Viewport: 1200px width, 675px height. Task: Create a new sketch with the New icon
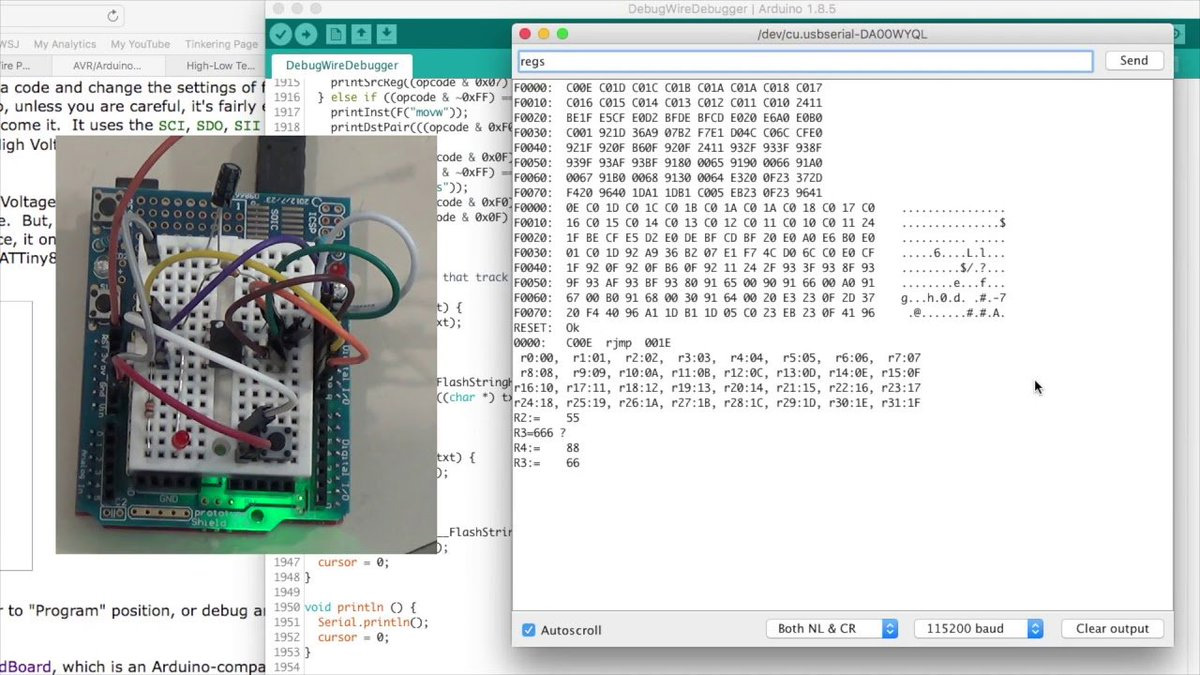point(335,35)
